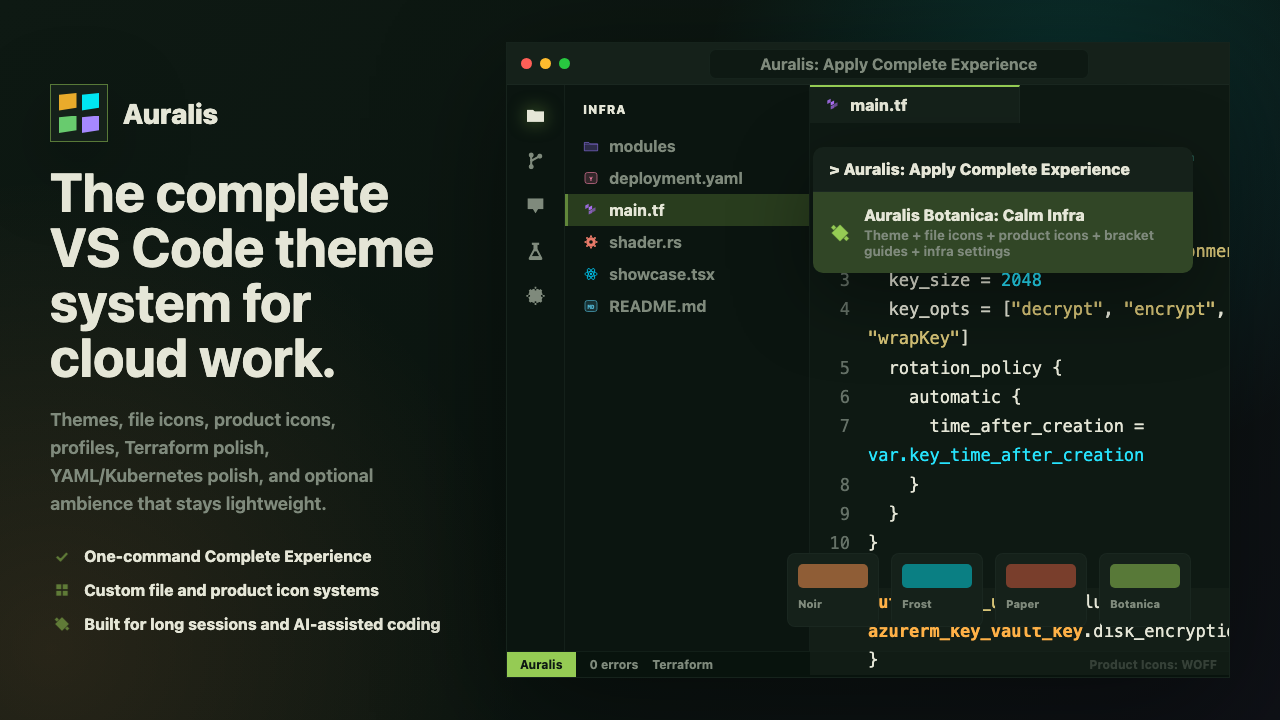This screenshot has height=720, width=1280.
Task: Click var.key_time_after_creation in the editor
Action: 1006,455
